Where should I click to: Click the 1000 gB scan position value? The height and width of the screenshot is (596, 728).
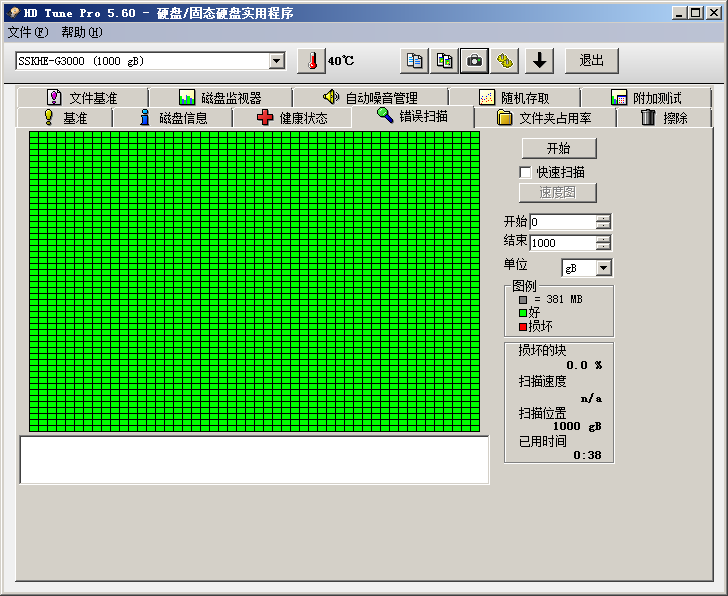click(x=577, y=426)
